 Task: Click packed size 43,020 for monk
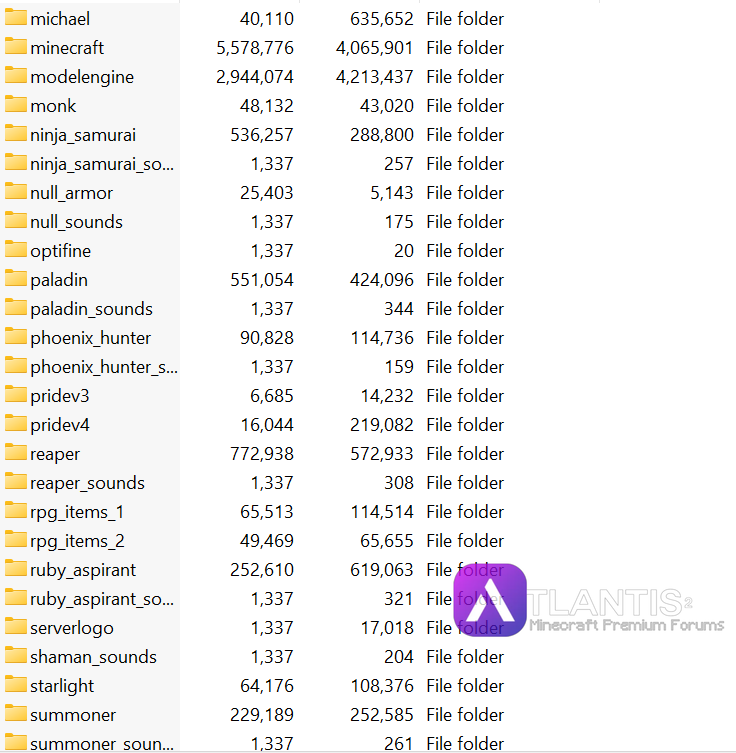click(386, 106)
